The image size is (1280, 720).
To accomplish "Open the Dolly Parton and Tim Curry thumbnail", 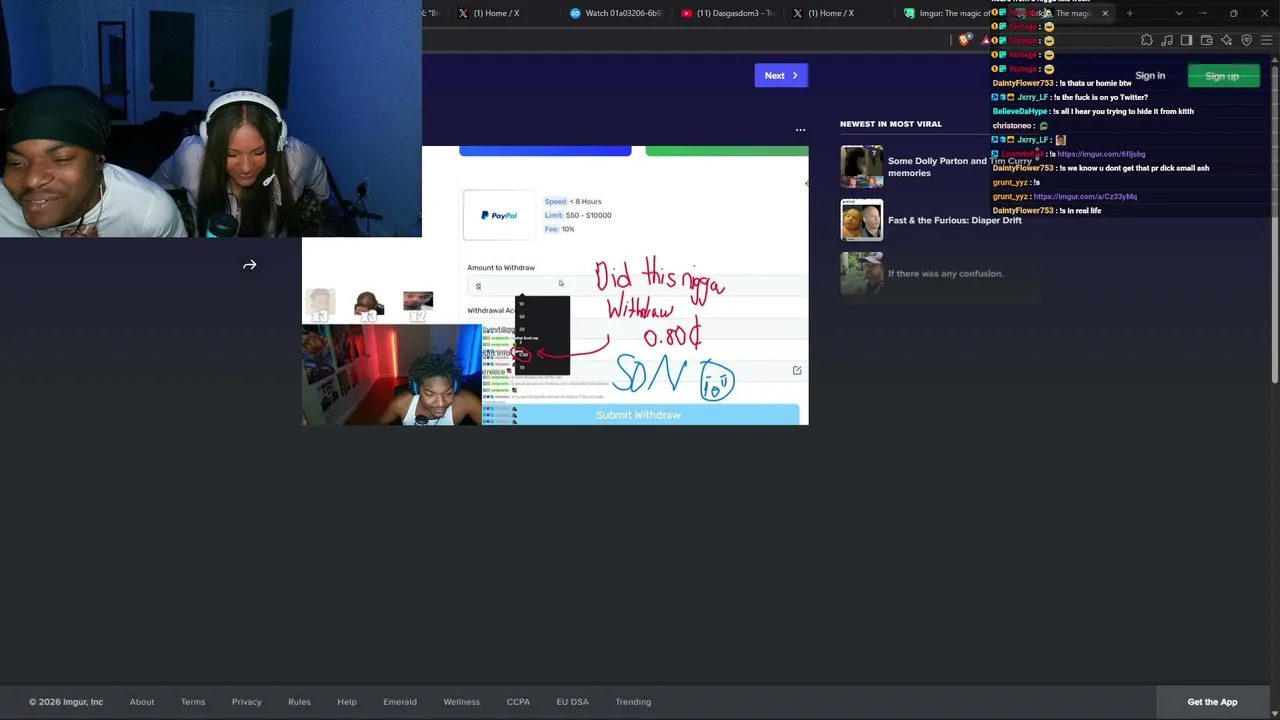I will (x=862, y=166).
